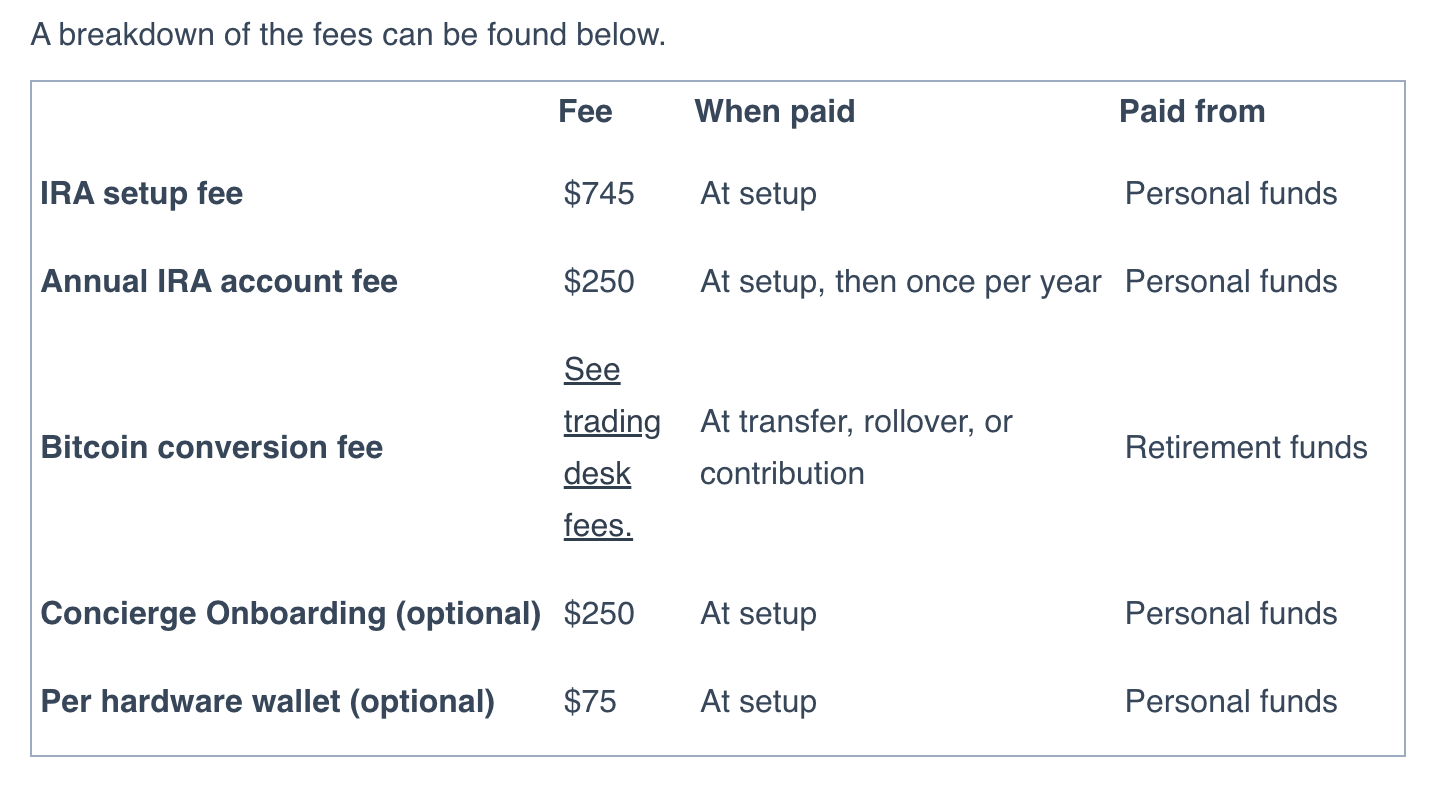The width and height of the screenshot is (1434, 788).
Task: Select the $250 Concierge Onboarding fee amount
Action: click(599, 613)
